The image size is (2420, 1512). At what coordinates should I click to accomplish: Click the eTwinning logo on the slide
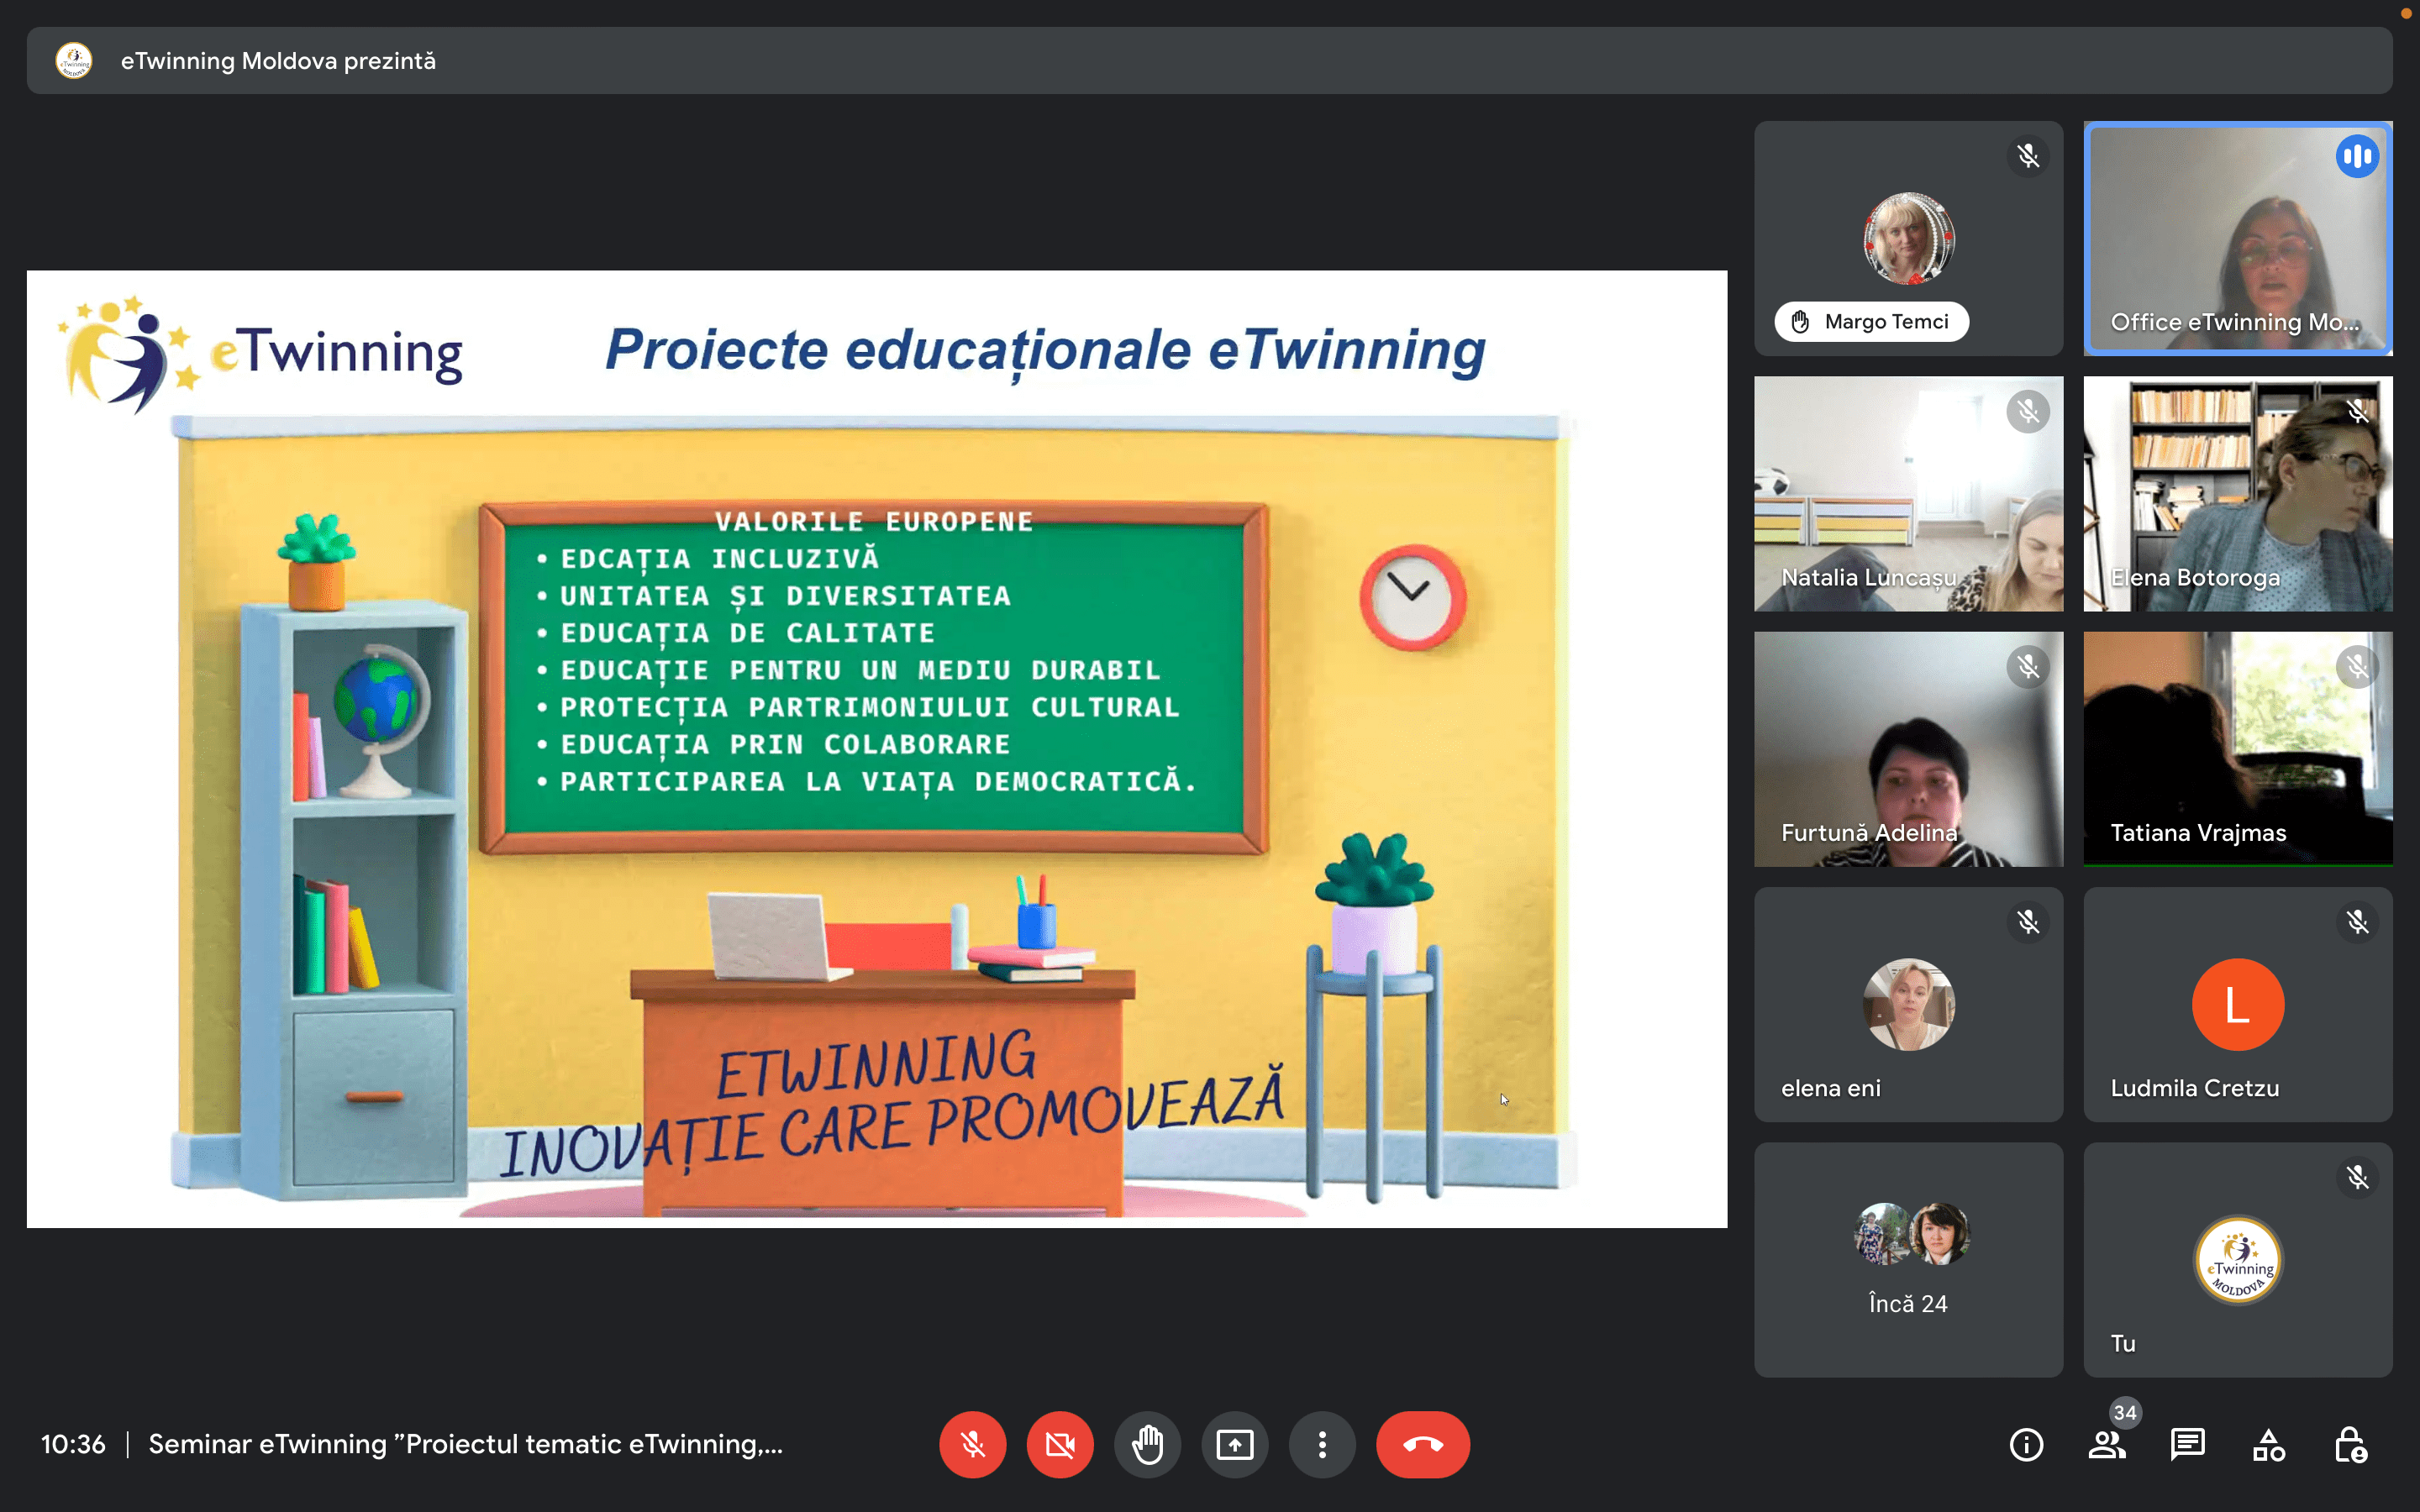260,354
